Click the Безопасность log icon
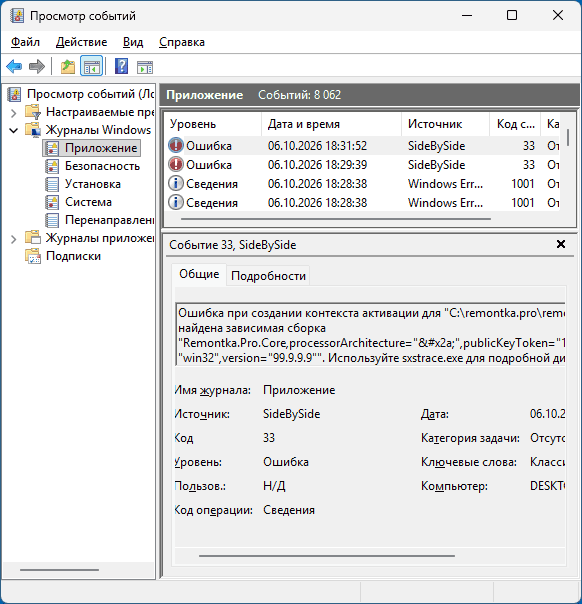 [52, 166]
